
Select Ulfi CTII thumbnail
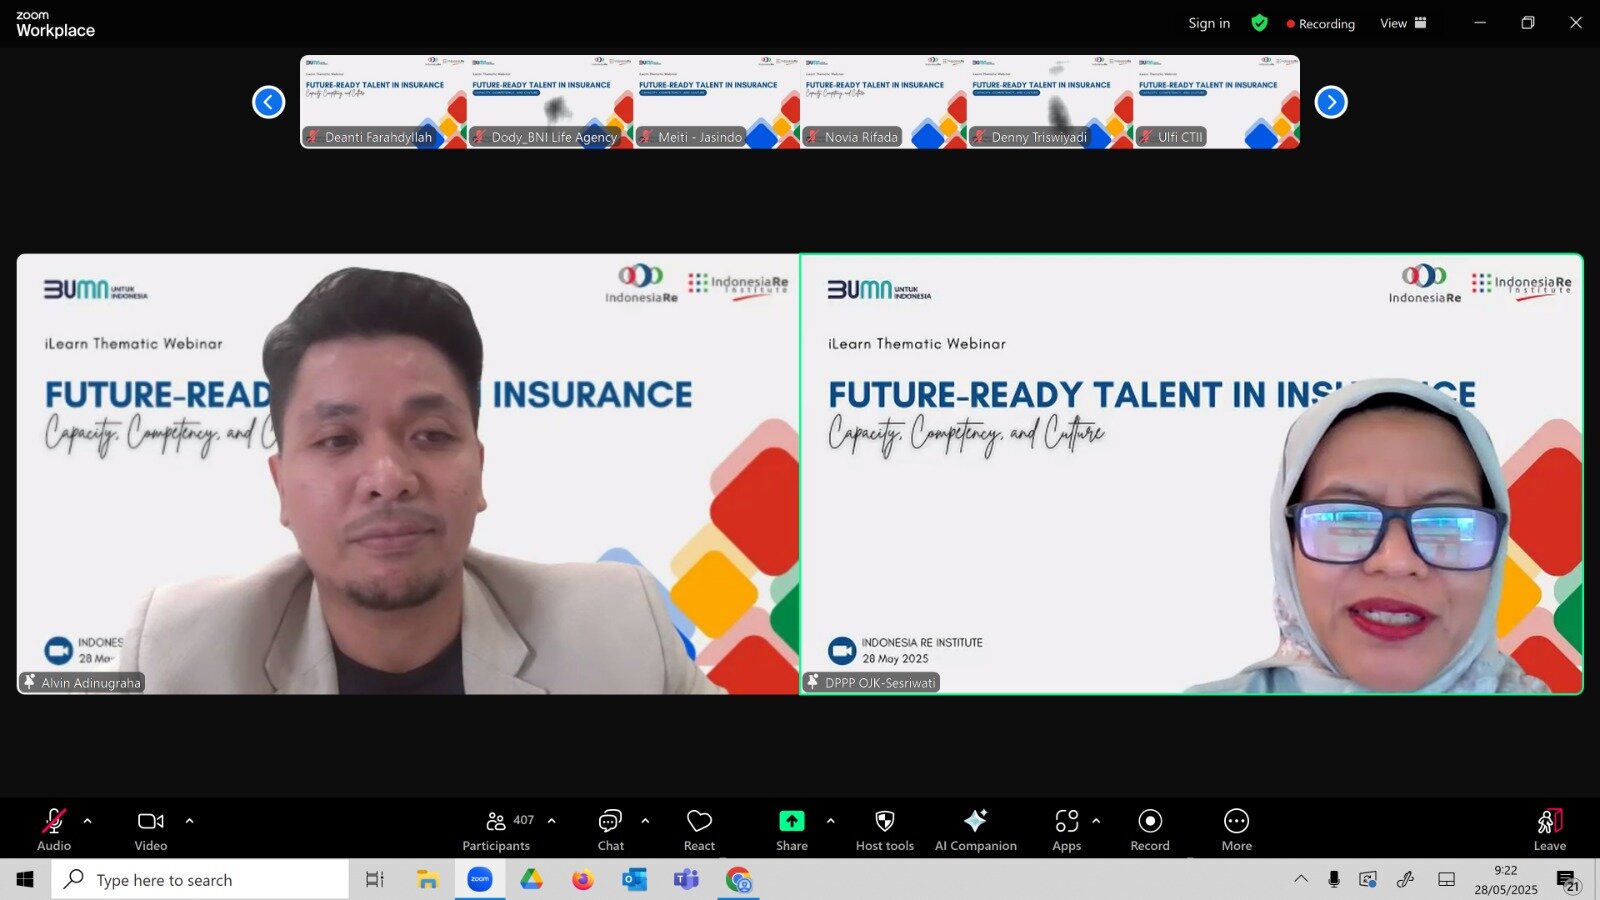(1217, 102)
